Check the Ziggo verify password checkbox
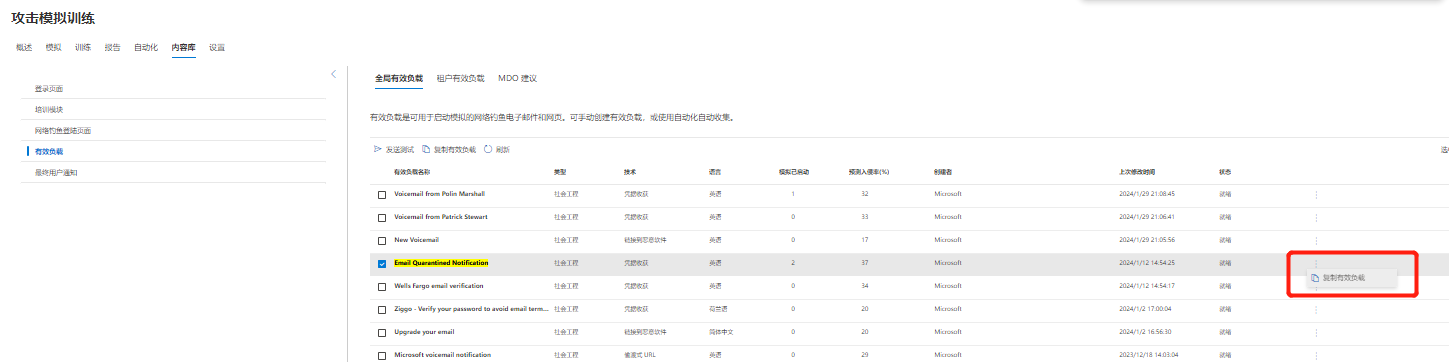 382,310
